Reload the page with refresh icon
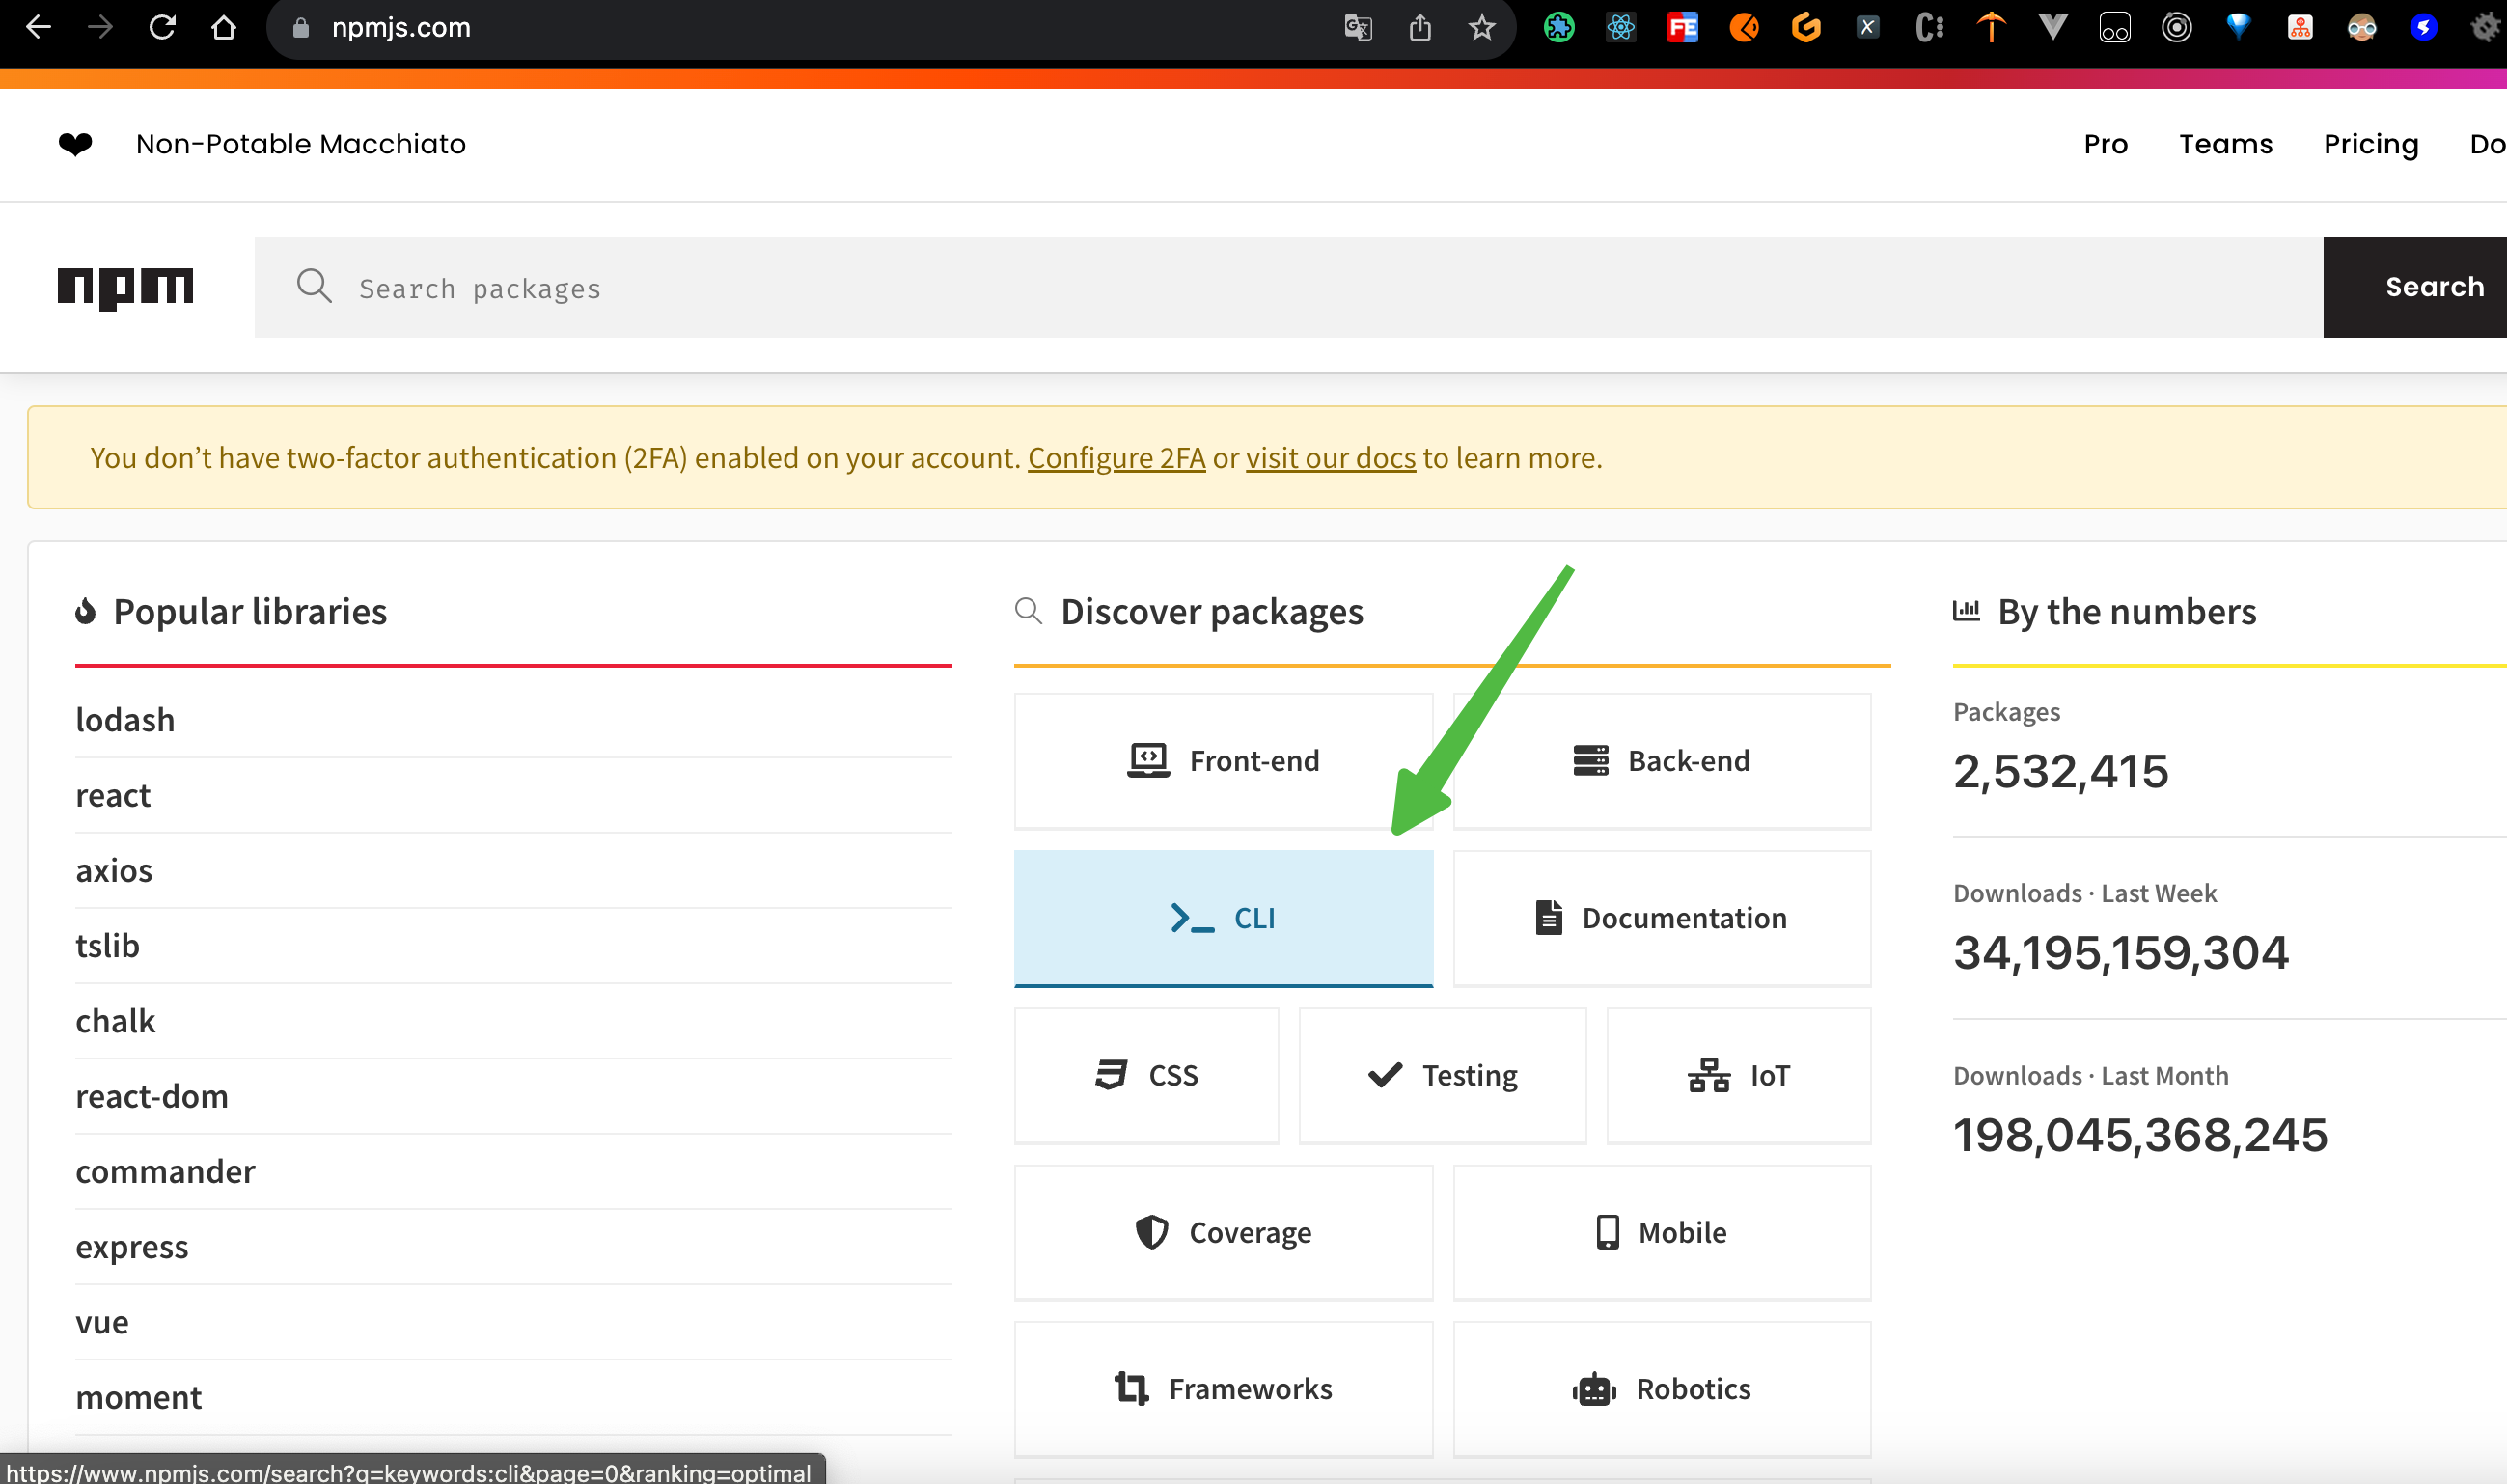 point(162,28)
